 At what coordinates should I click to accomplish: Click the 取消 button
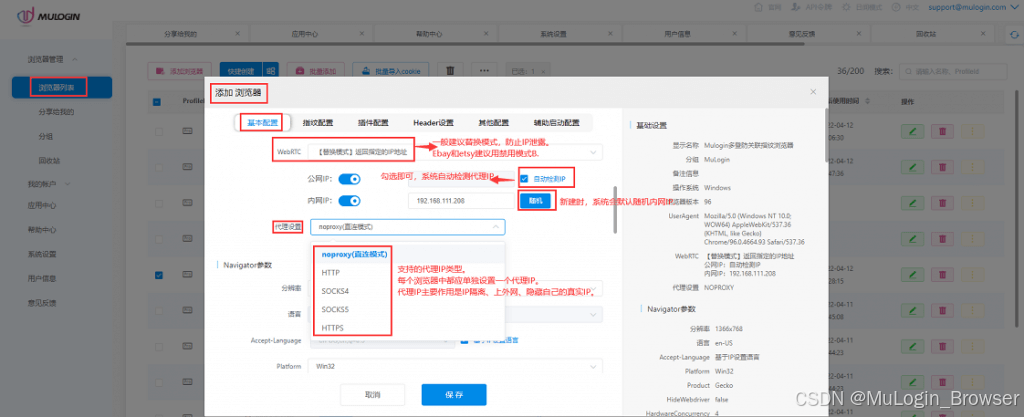point(372,395)
